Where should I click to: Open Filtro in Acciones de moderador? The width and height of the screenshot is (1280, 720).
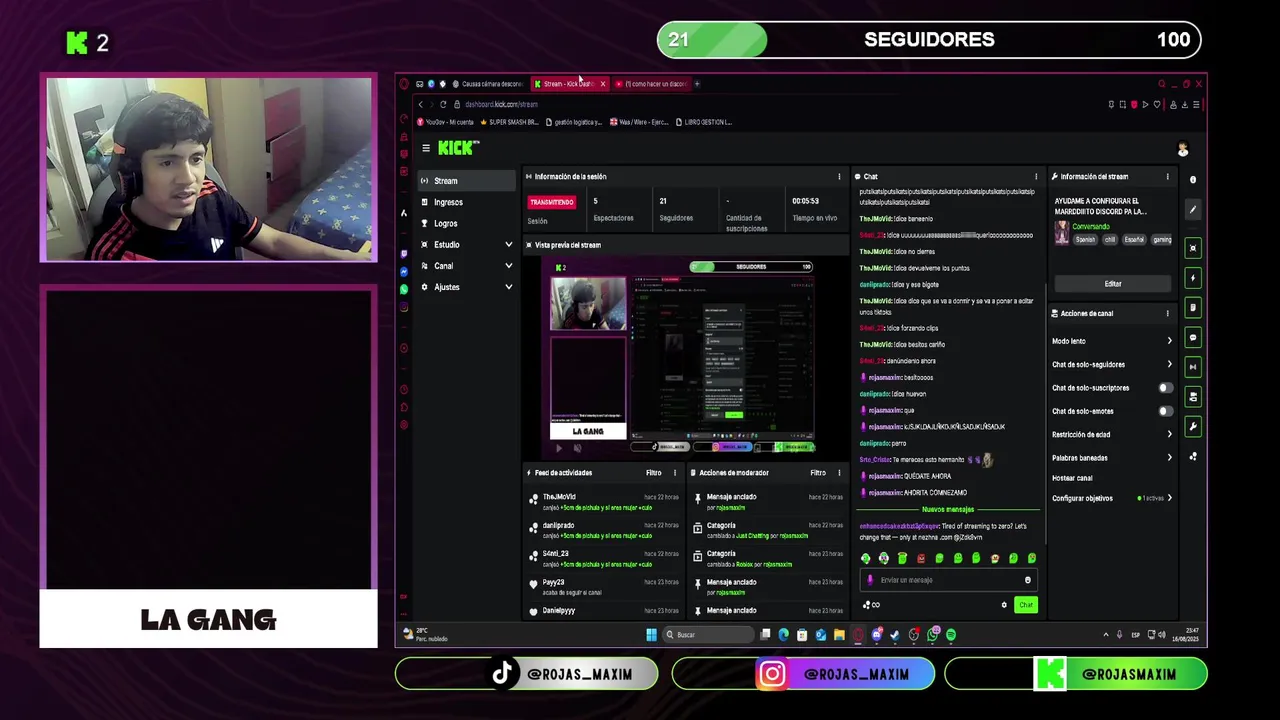point(817,473)
